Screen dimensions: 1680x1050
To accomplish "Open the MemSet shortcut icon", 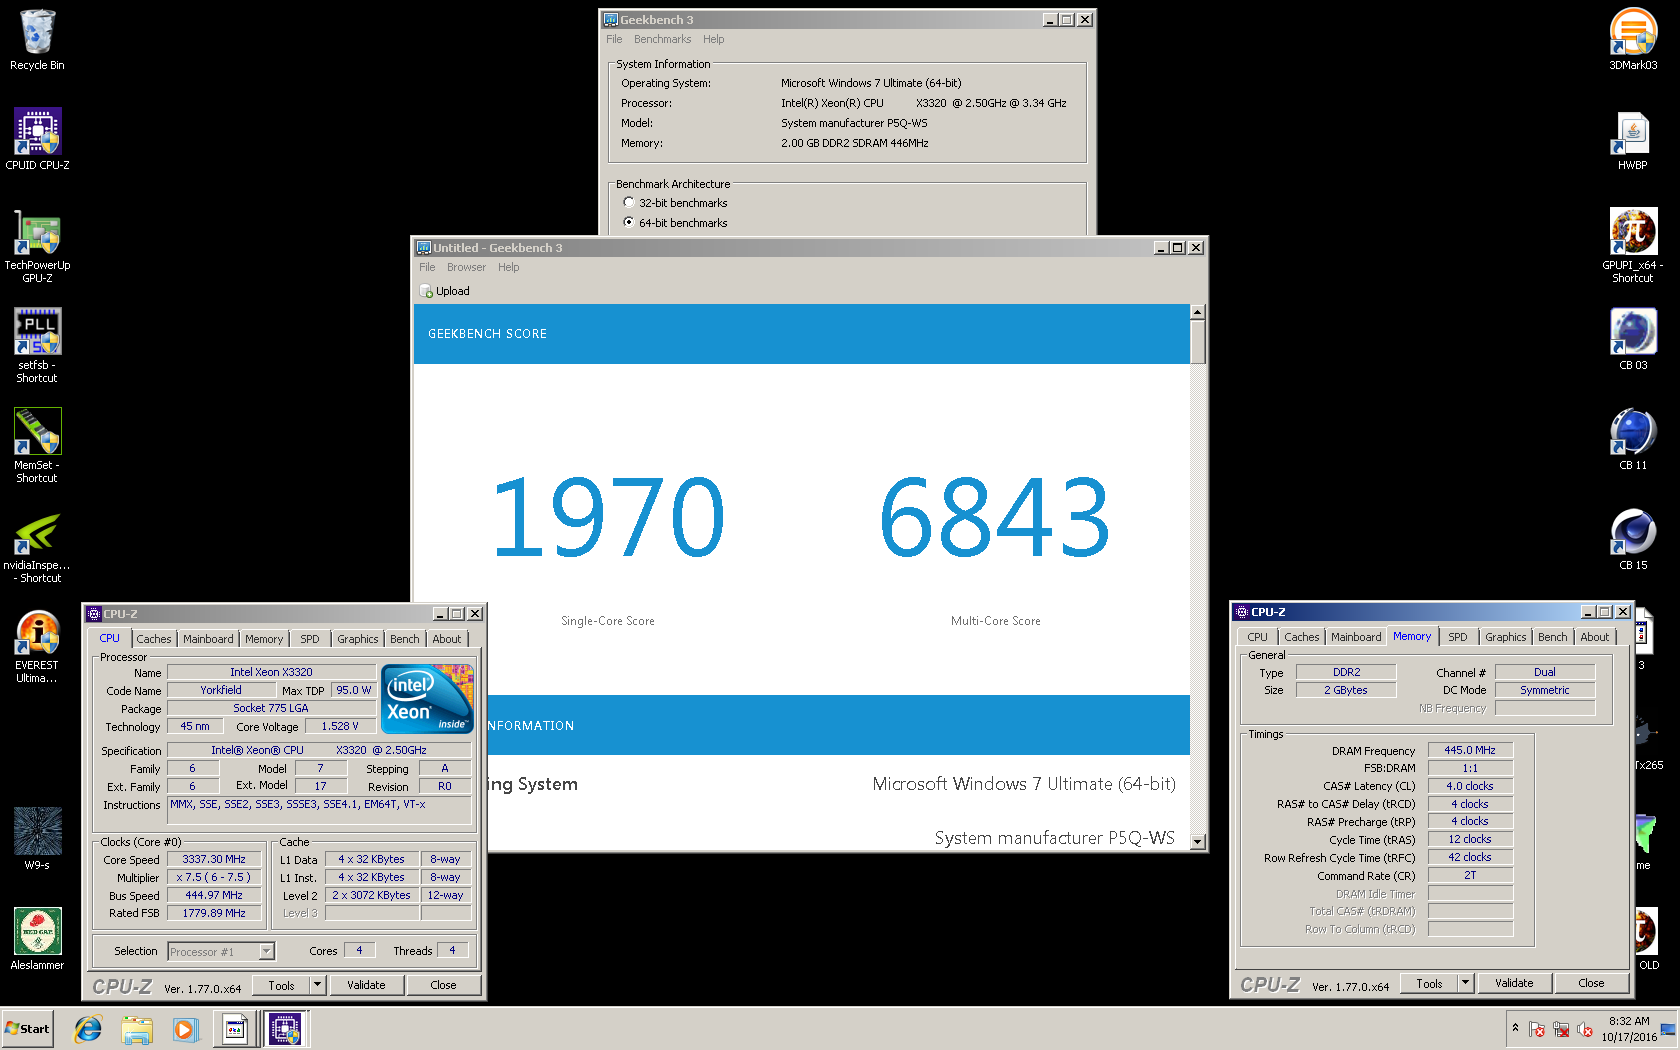I will tap(37, 446).
